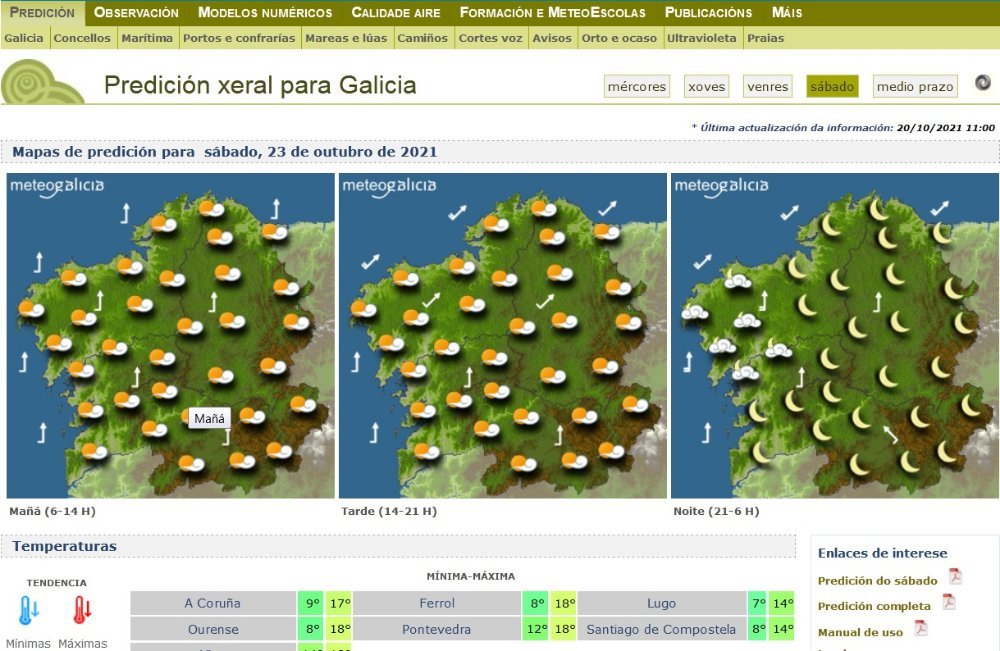Click the Mapas de predición date heading
This screenshot has height=651, width=1000.
coord(225,152)
